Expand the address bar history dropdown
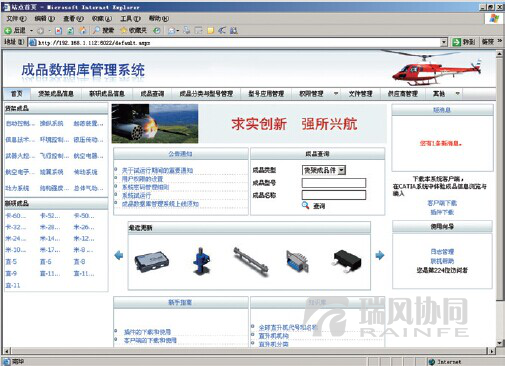 click(x=444, y=42)
